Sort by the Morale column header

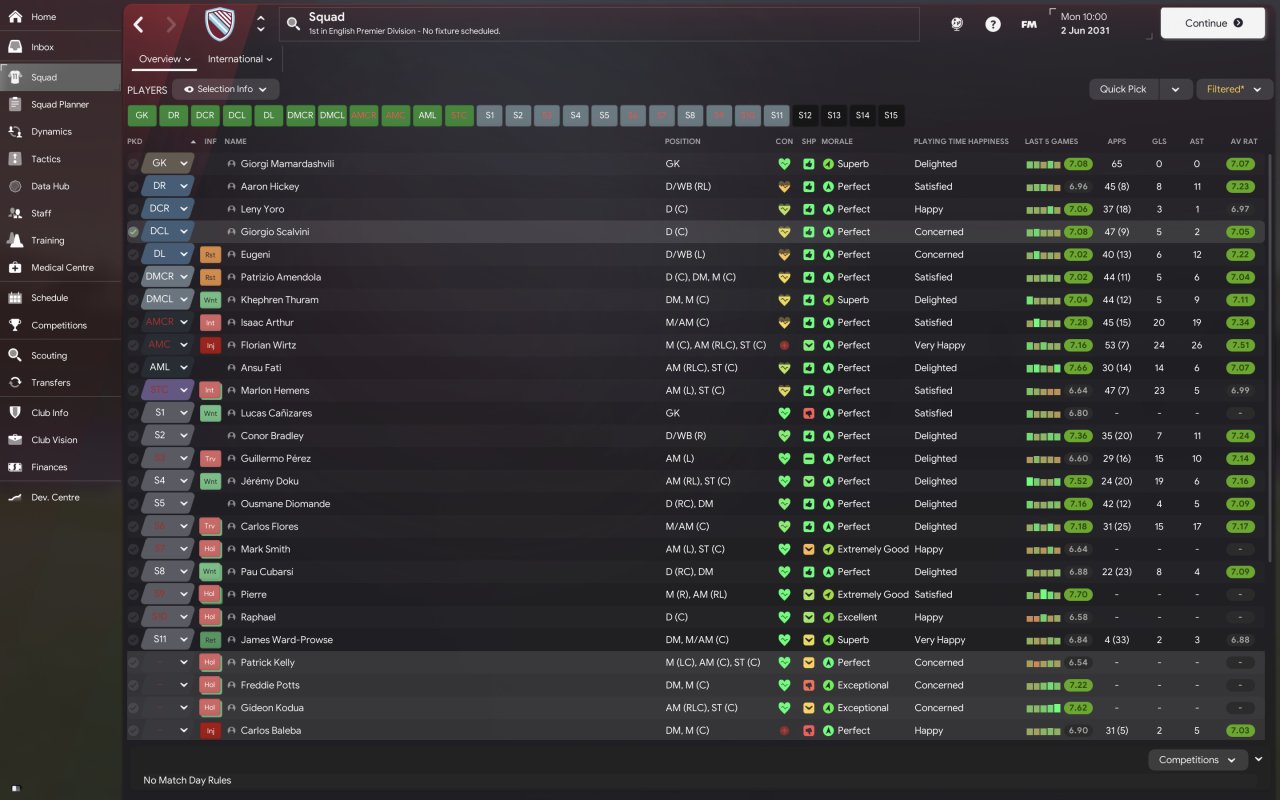[x=837, y=141]
